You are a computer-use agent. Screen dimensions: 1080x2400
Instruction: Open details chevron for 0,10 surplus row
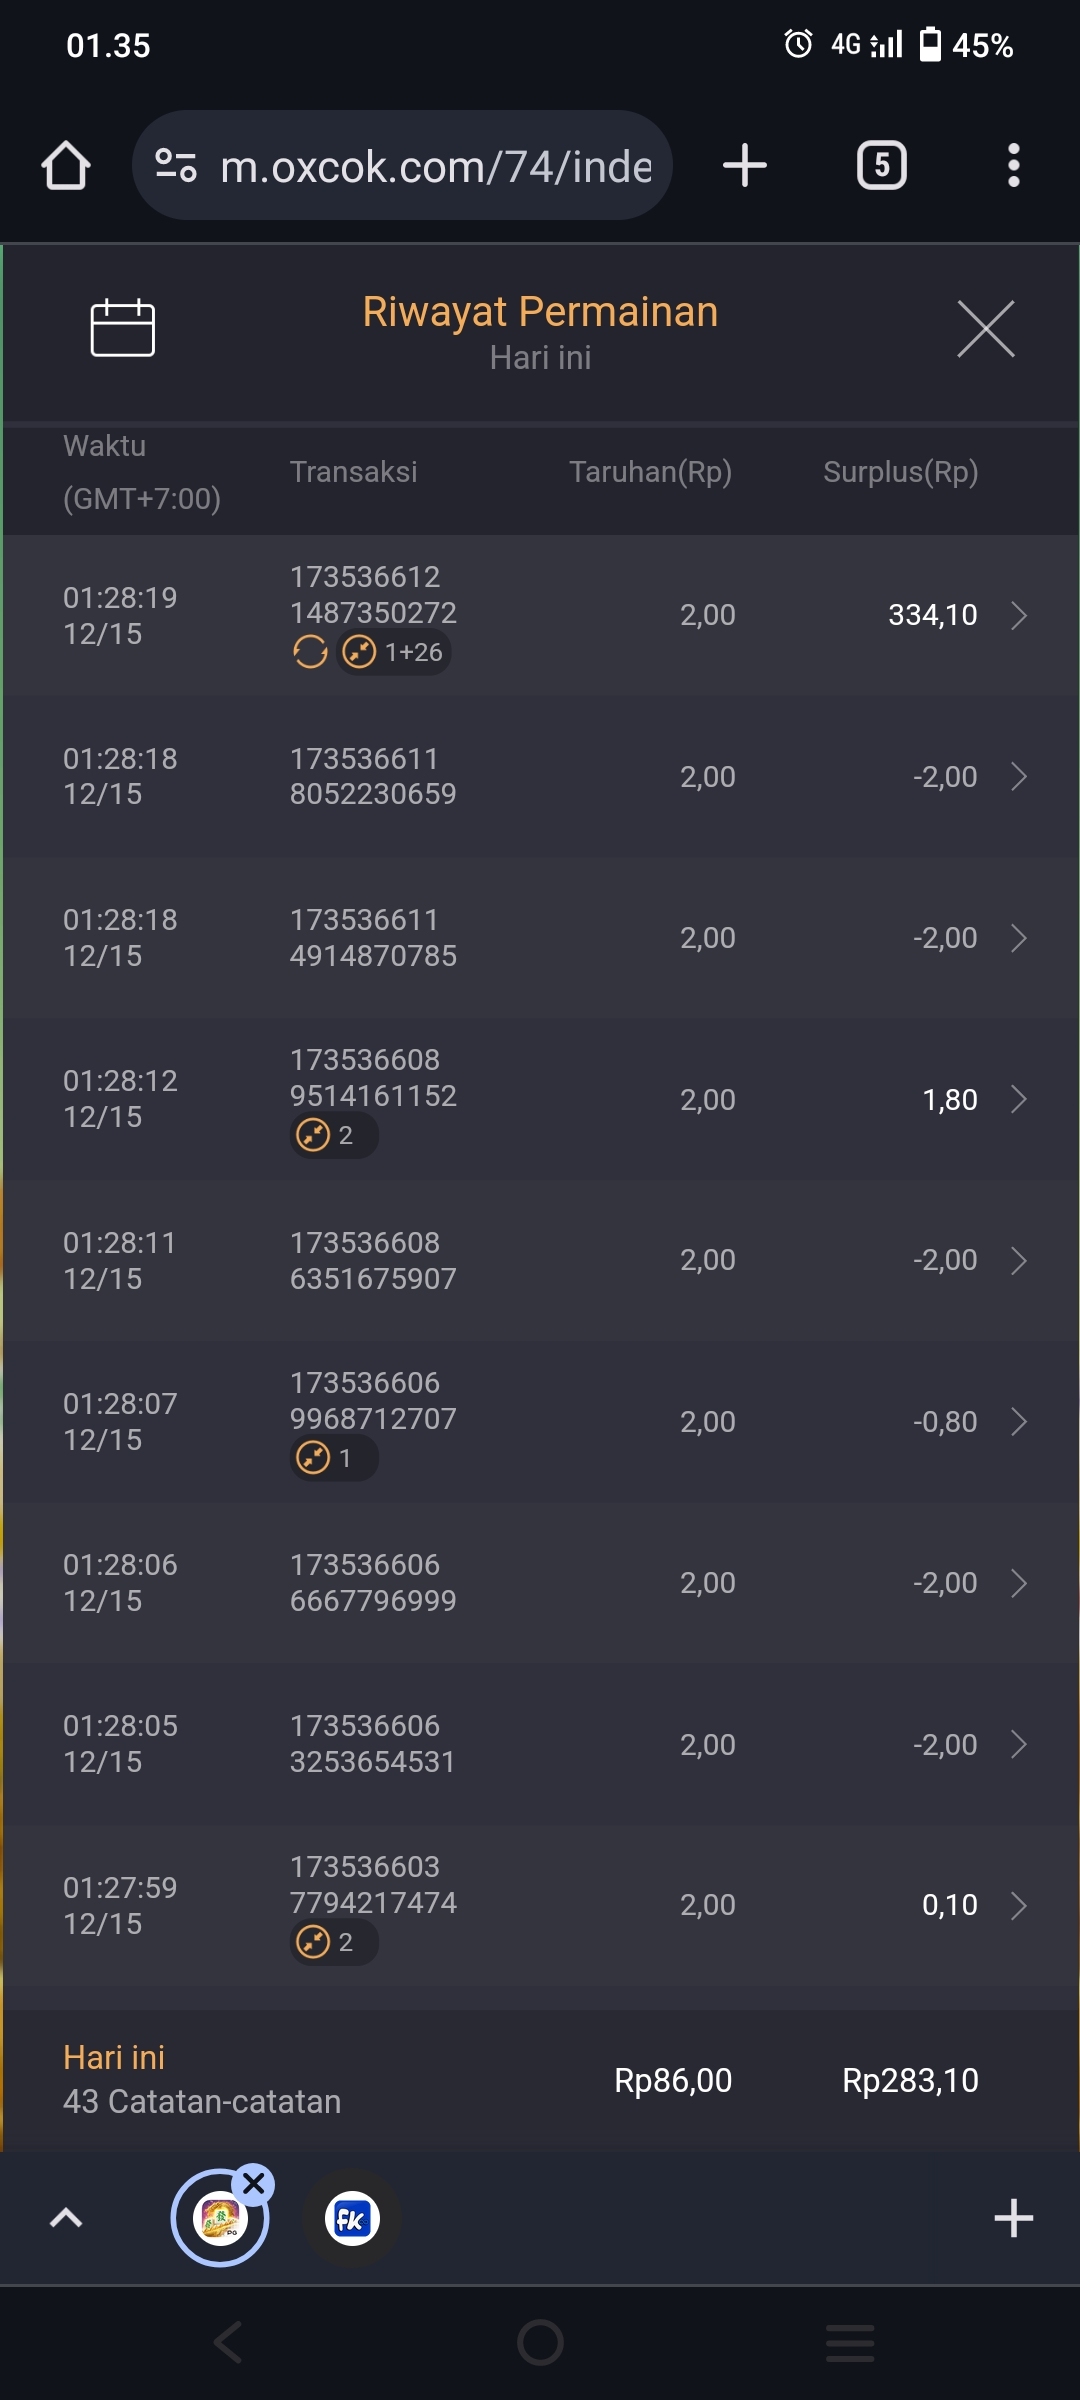[1018, 1905]
